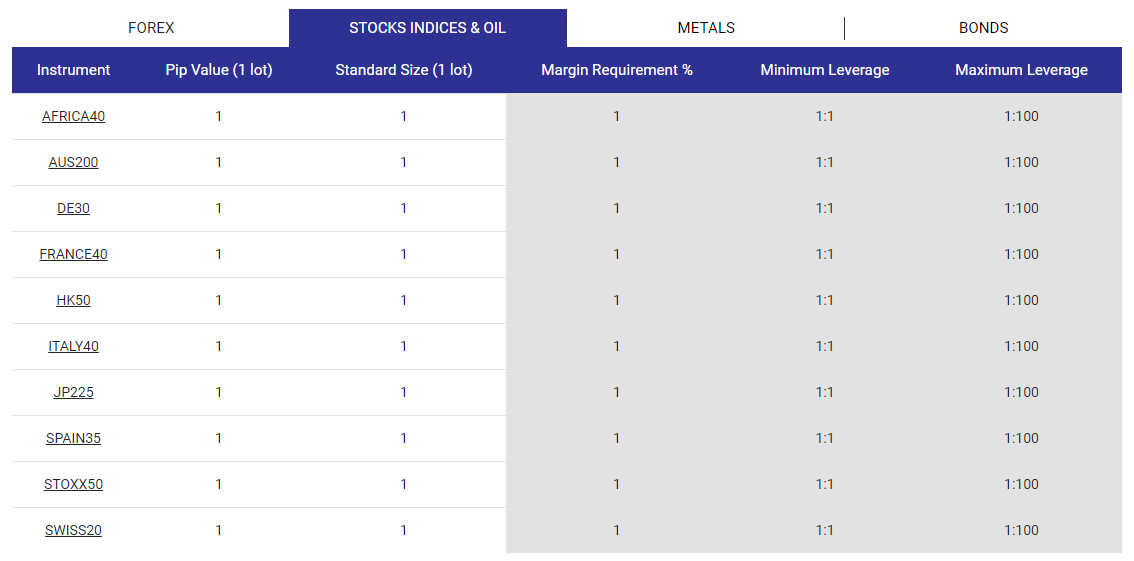
Task: Open the ITALY40 instrument link
Action: [73, 346]
